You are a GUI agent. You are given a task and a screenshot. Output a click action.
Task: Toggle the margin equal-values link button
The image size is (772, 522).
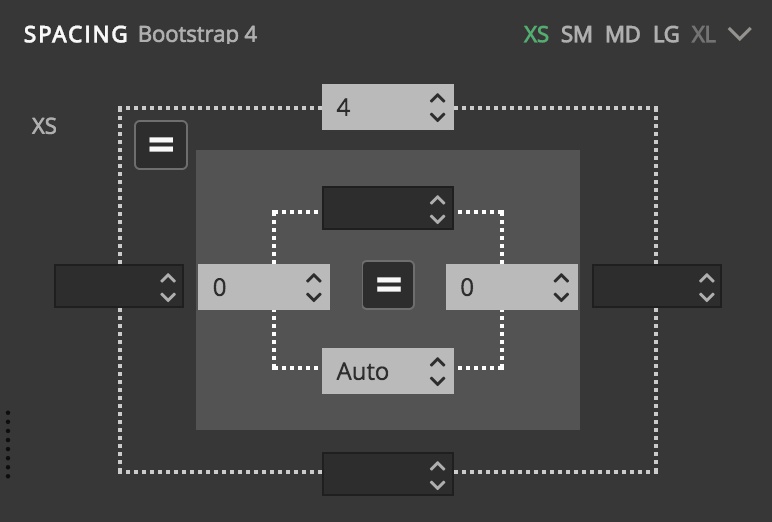[161, 145]
